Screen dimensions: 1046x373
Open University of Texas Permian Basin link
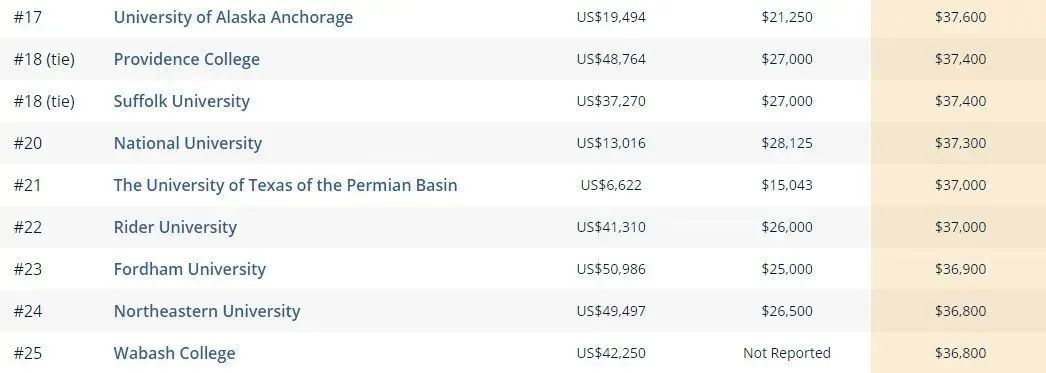coord(286,185)
